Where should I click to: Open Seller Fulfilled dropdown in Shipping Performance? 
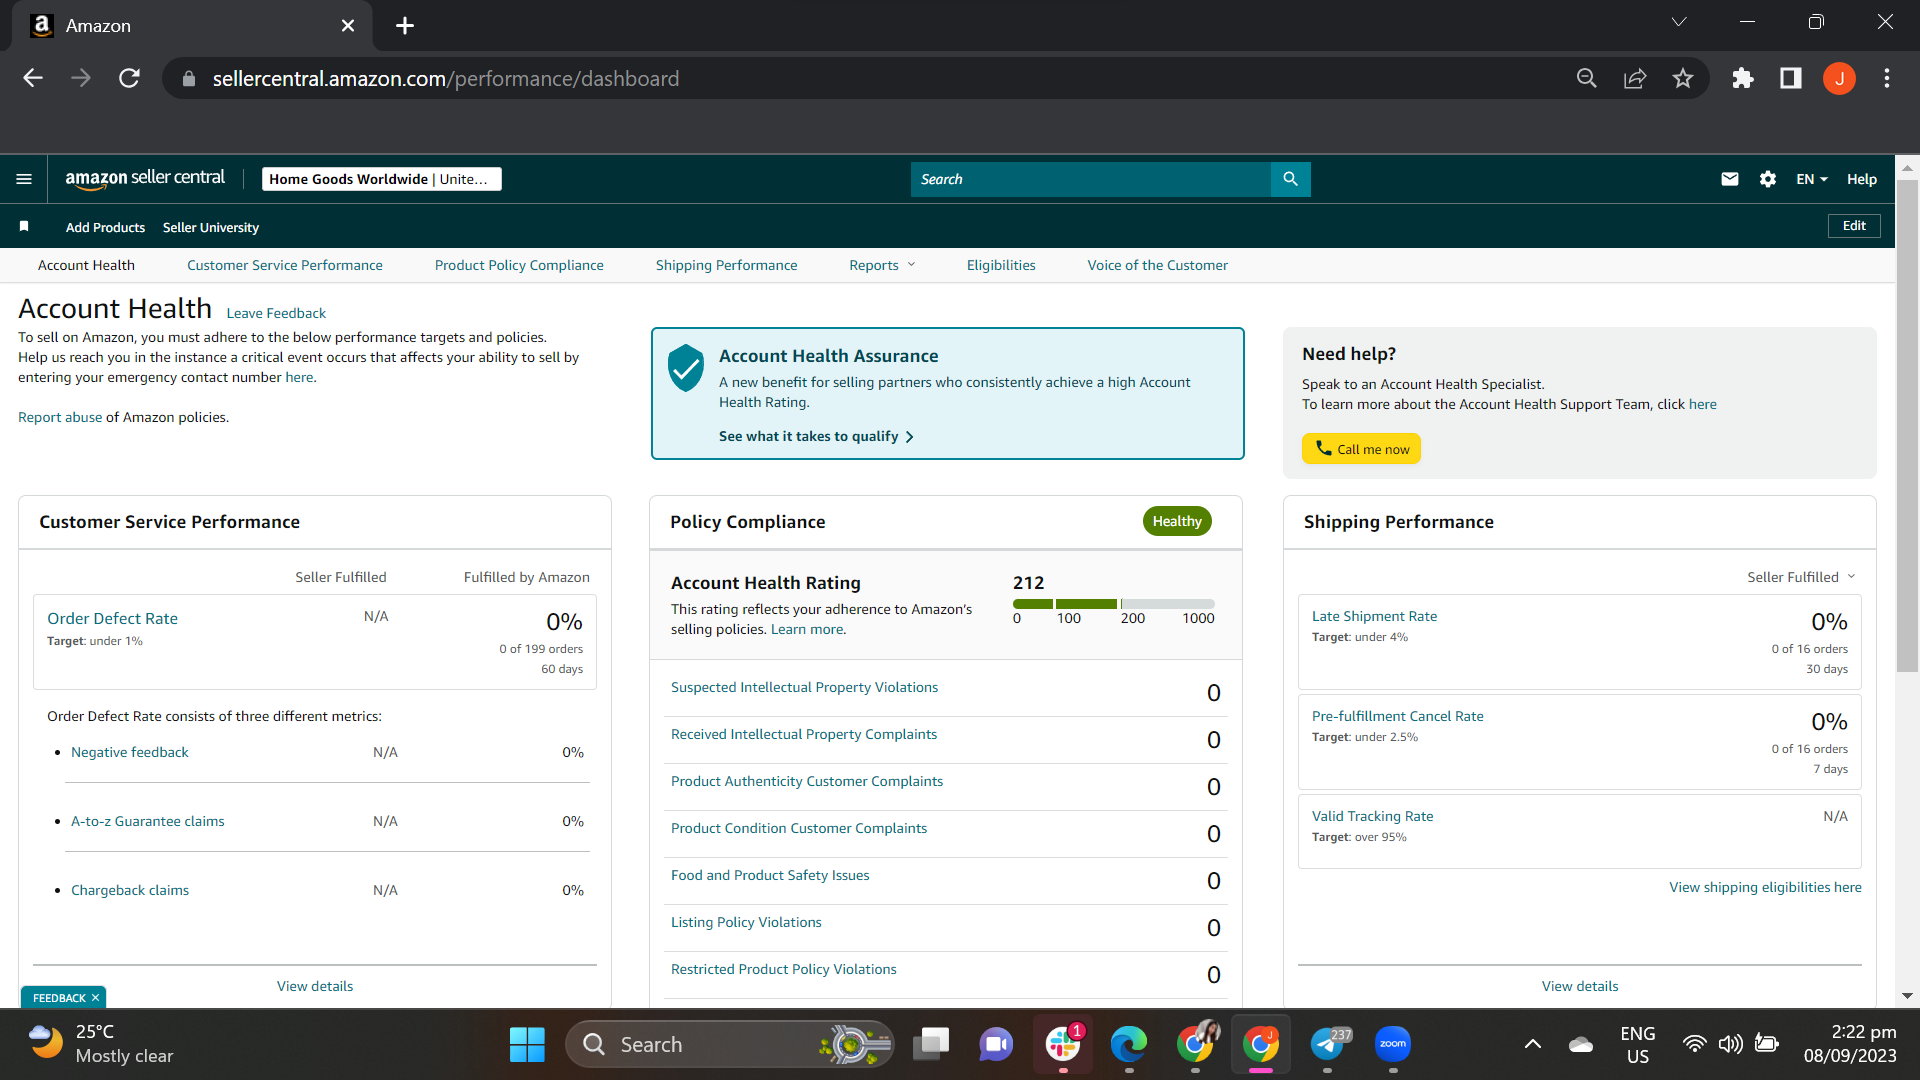1801,577
